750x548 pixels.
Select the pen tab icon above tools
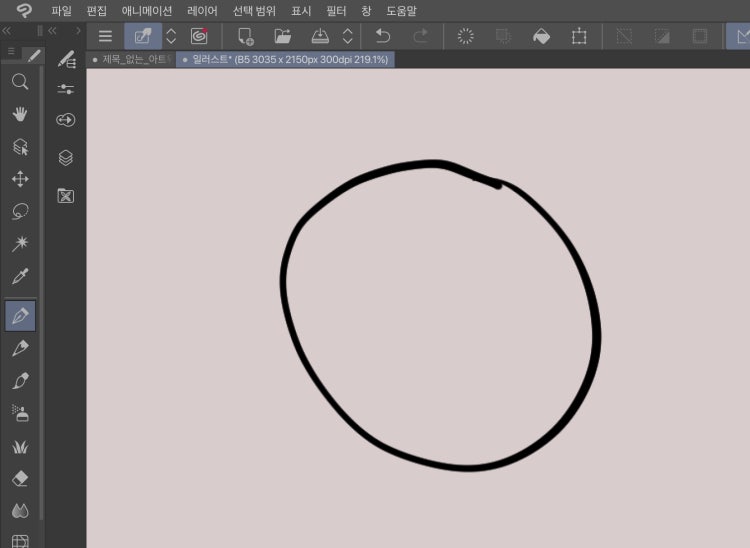34,55
